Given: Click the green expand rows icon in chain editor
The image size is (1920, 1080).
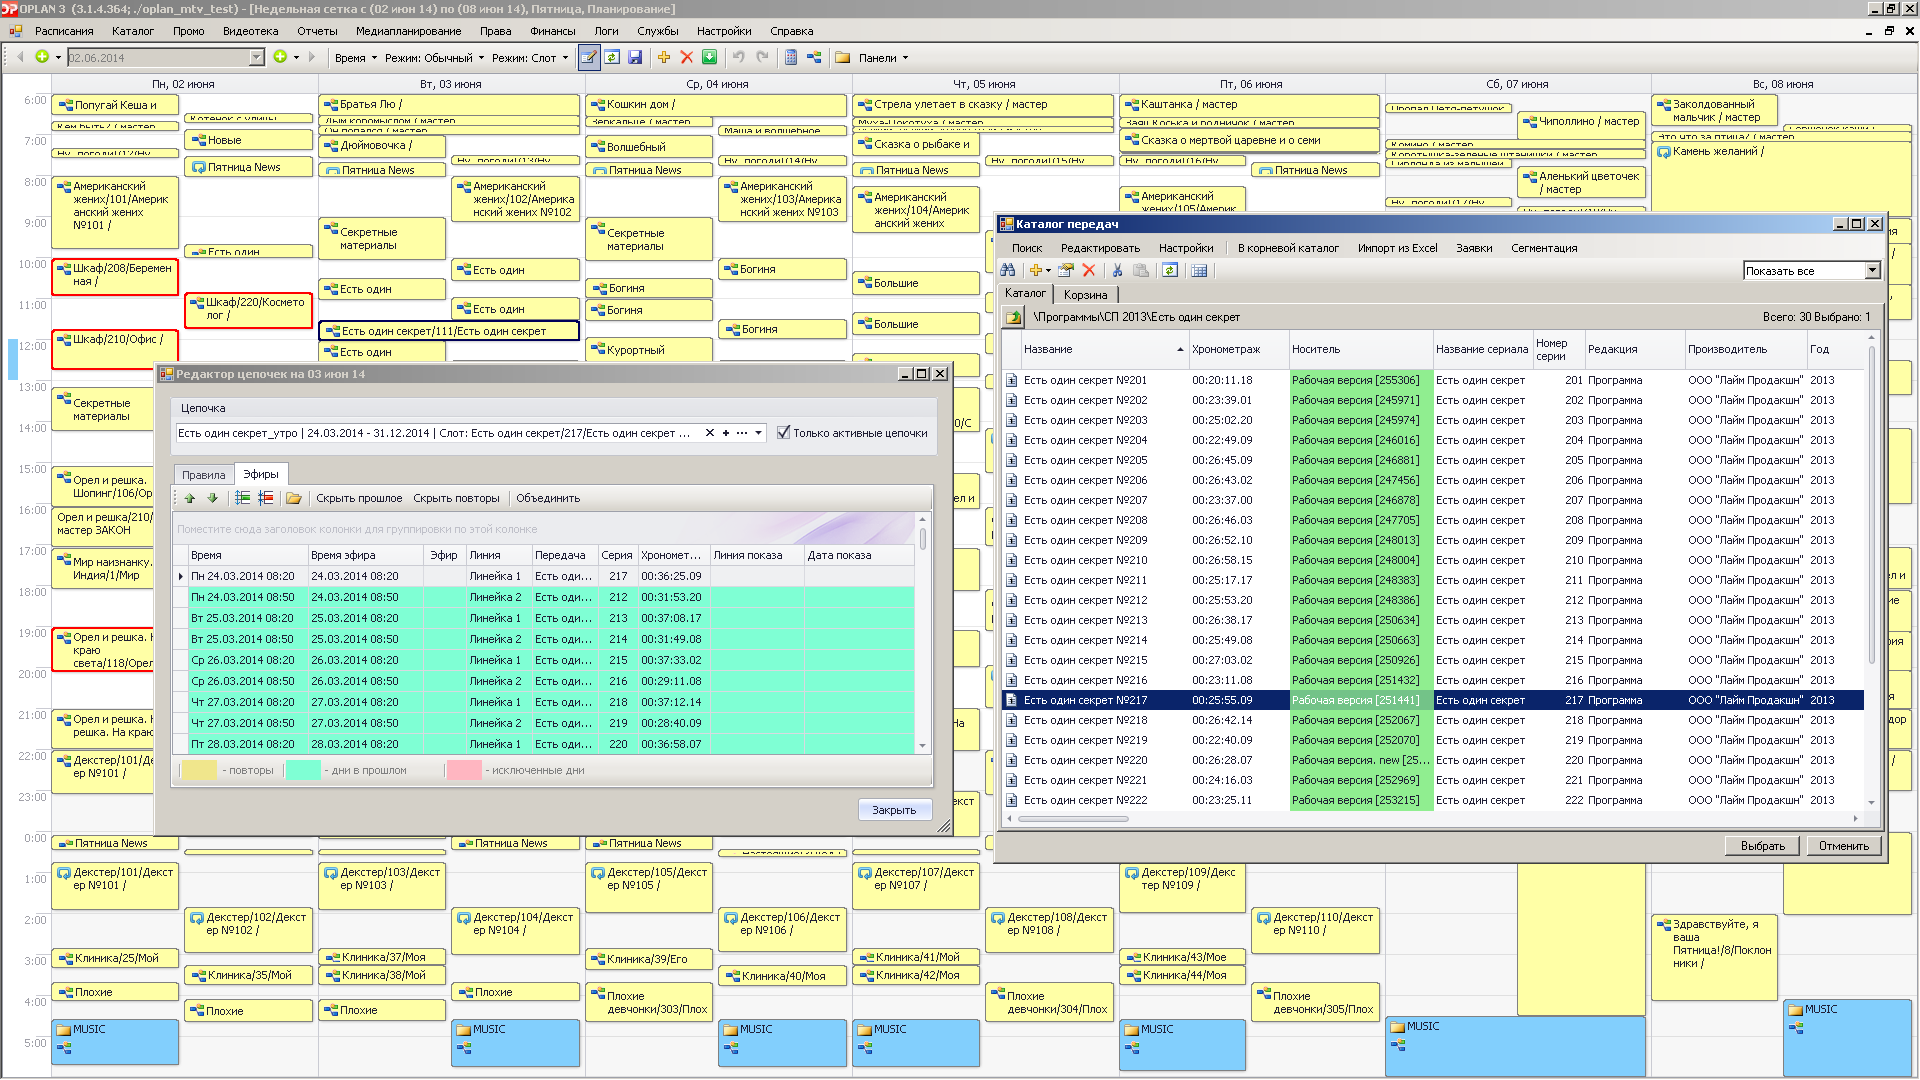Looking at the screenshot, I should tap(243, 498).
